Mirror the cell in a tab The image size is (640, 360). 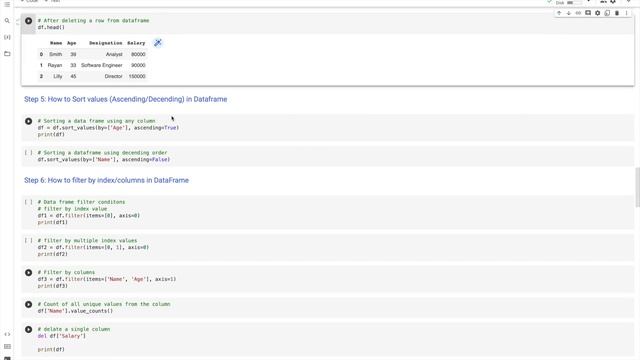coord(607,13)
